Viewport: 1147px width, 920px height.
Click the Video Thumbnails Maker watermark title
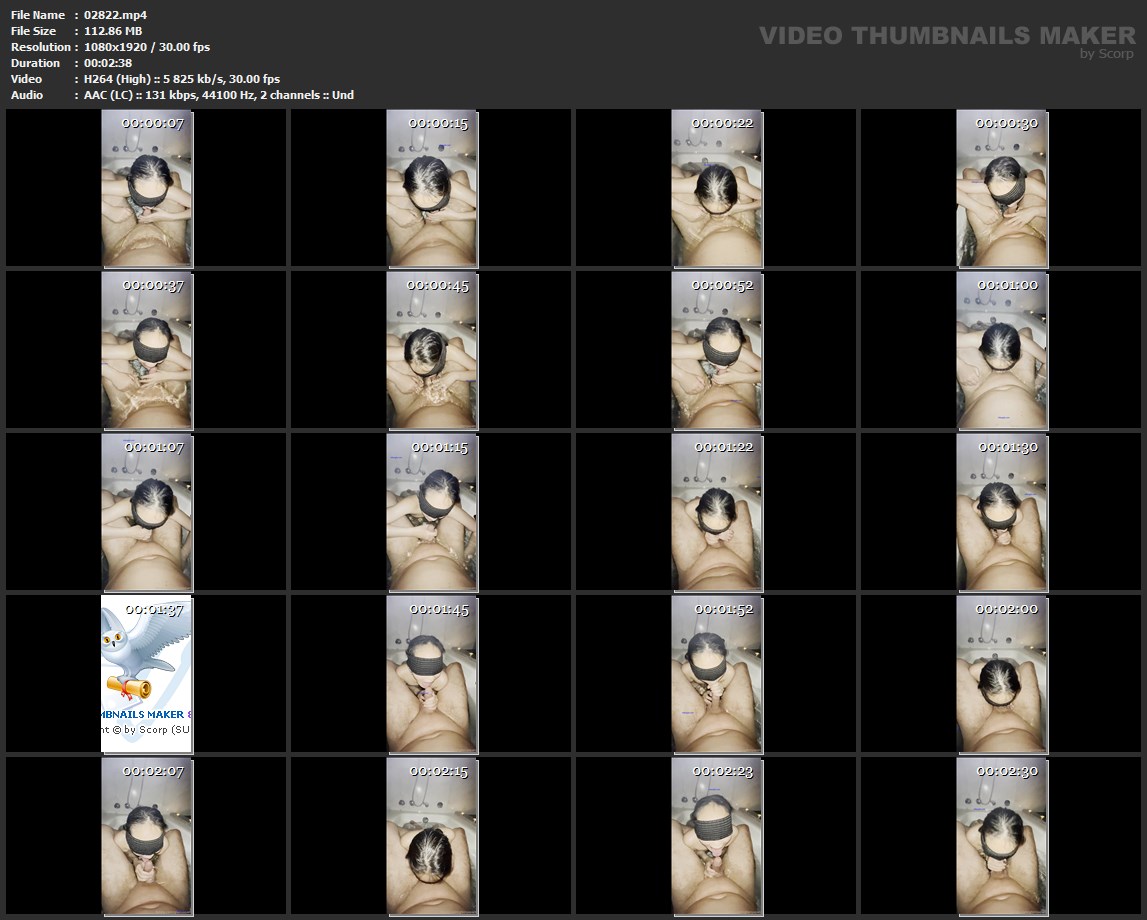pyautogui.click(x=946, y=35)
